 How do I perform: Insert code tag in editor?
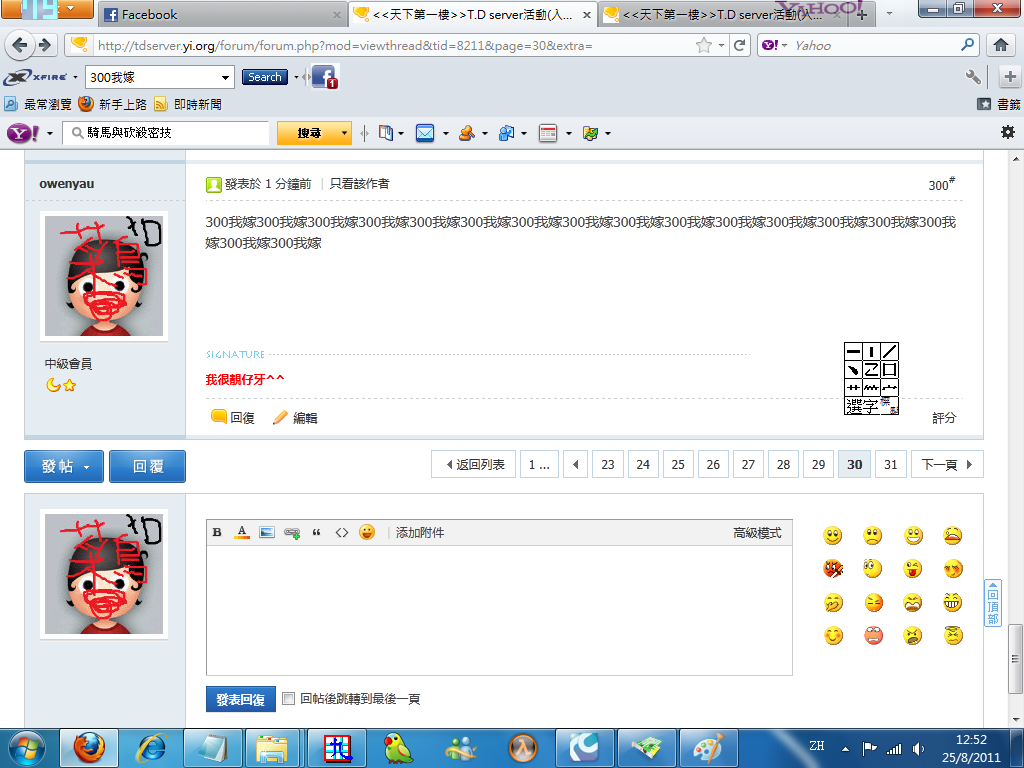coord(342,532)
